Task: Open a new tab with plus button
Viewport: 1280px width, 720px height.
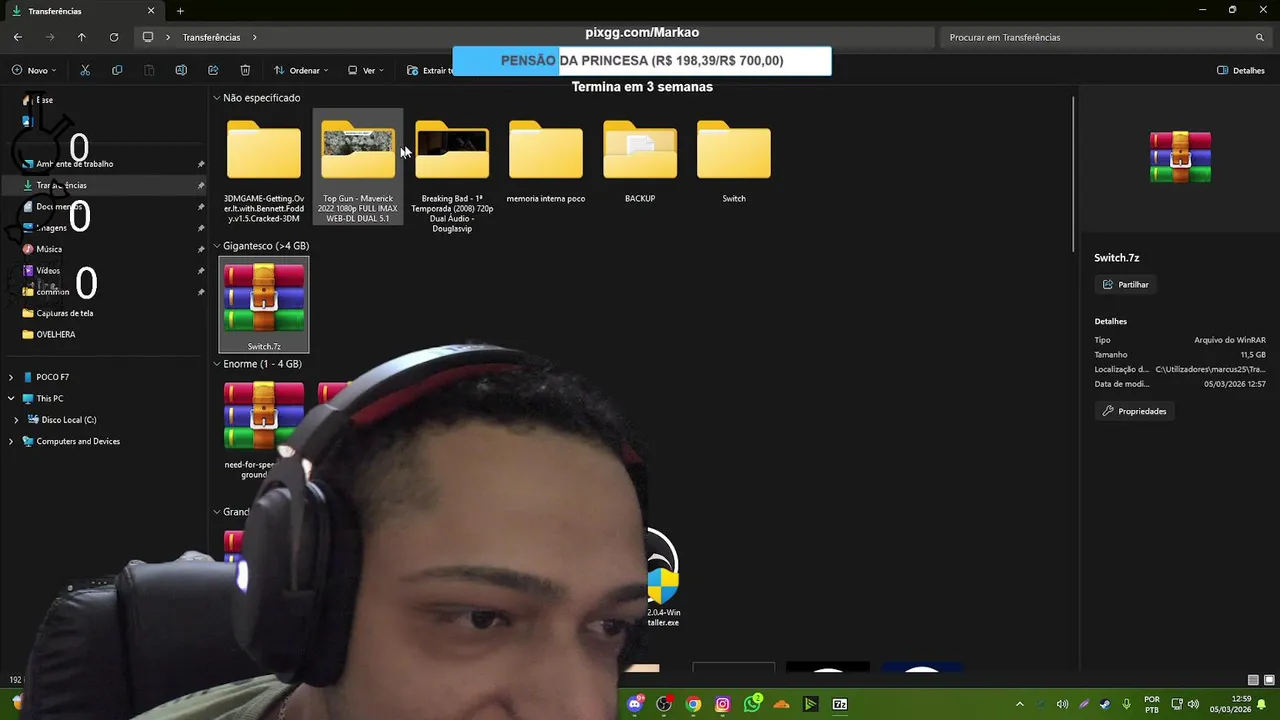Action: coord(180,11)
